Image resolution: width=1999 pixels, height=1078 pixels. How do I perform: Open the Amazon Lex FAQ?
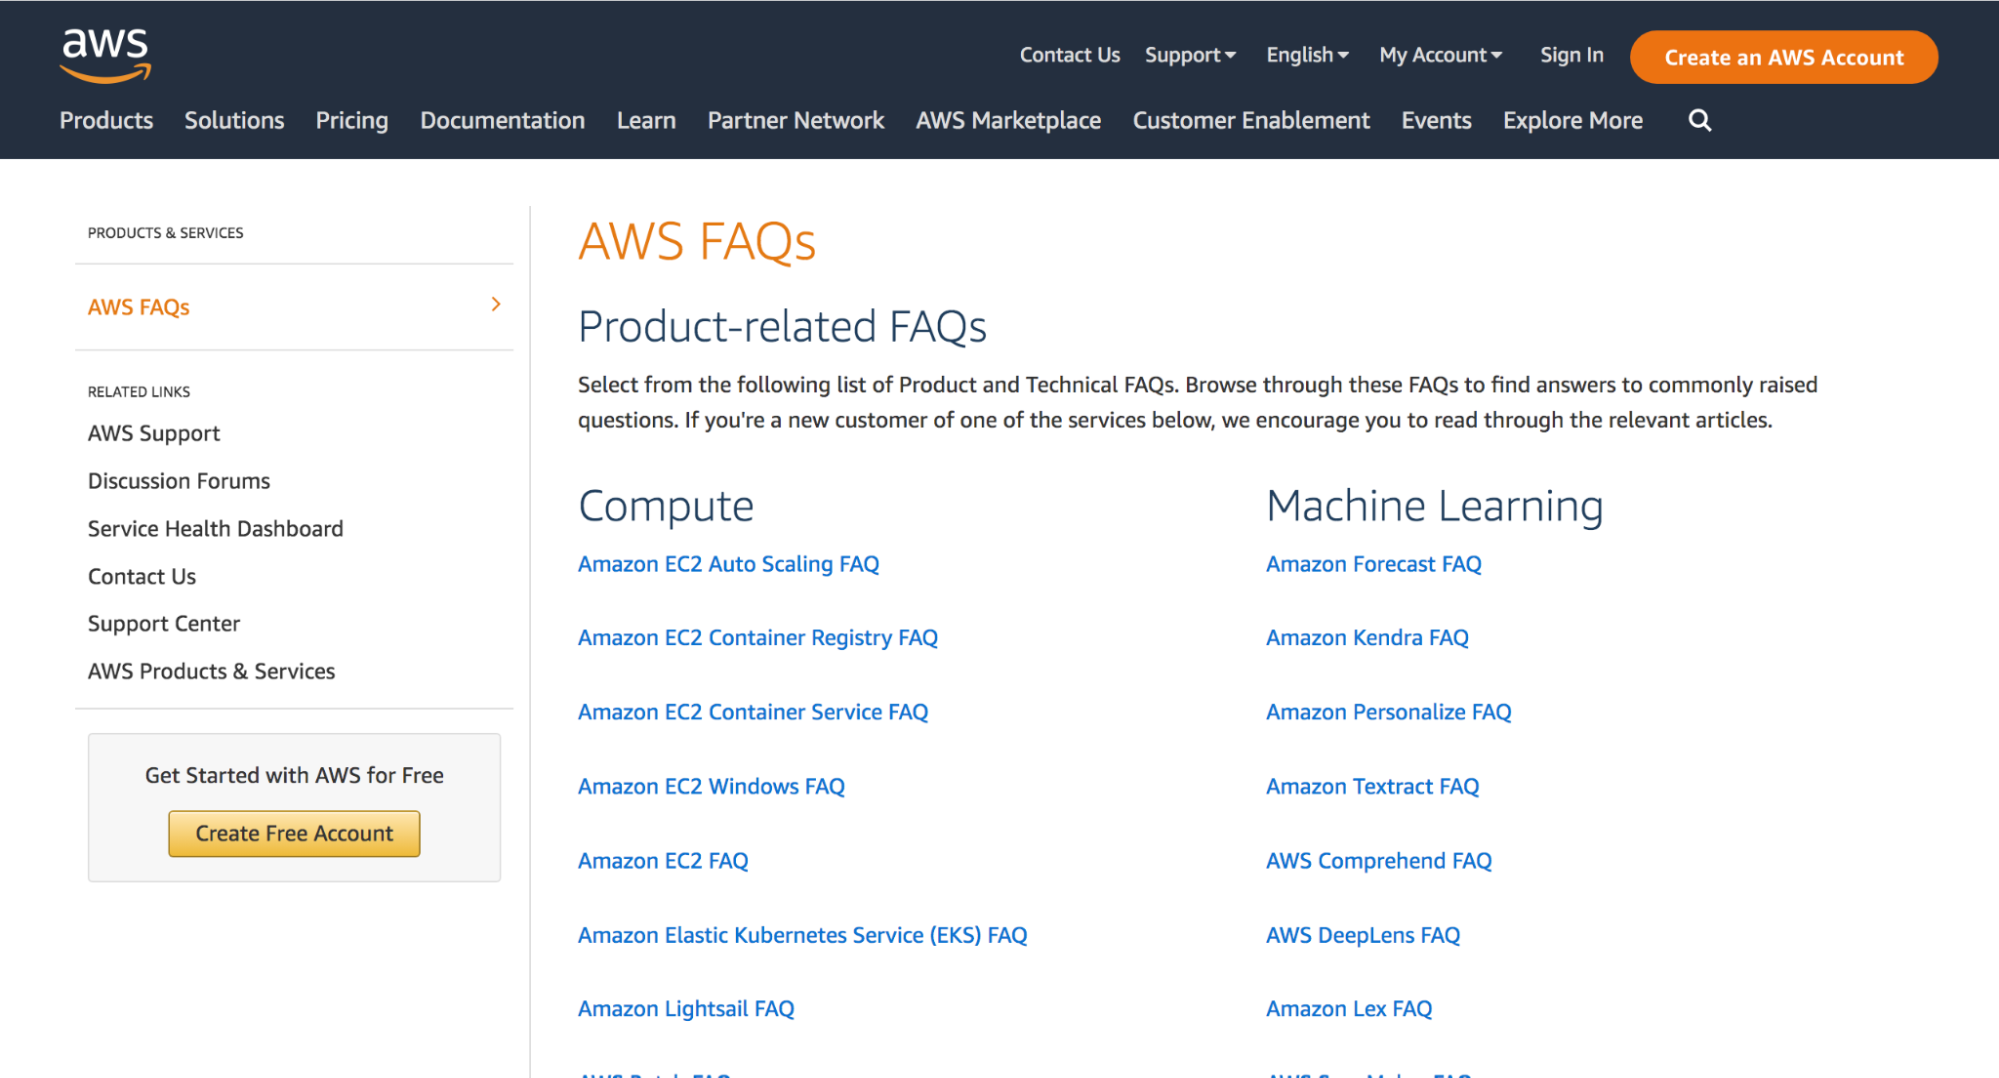1348,1008
